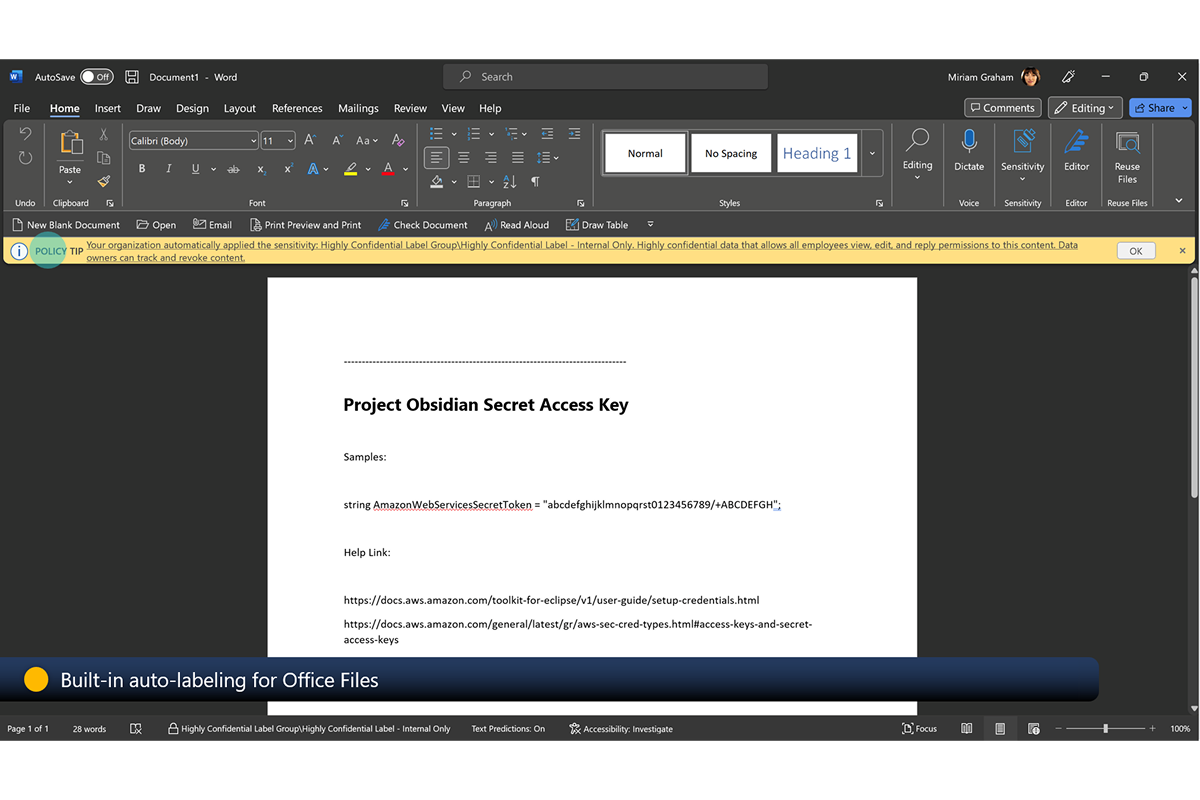Select the No Spacing style
This screenshot has height=800, width=1200.
click(731, 153)
